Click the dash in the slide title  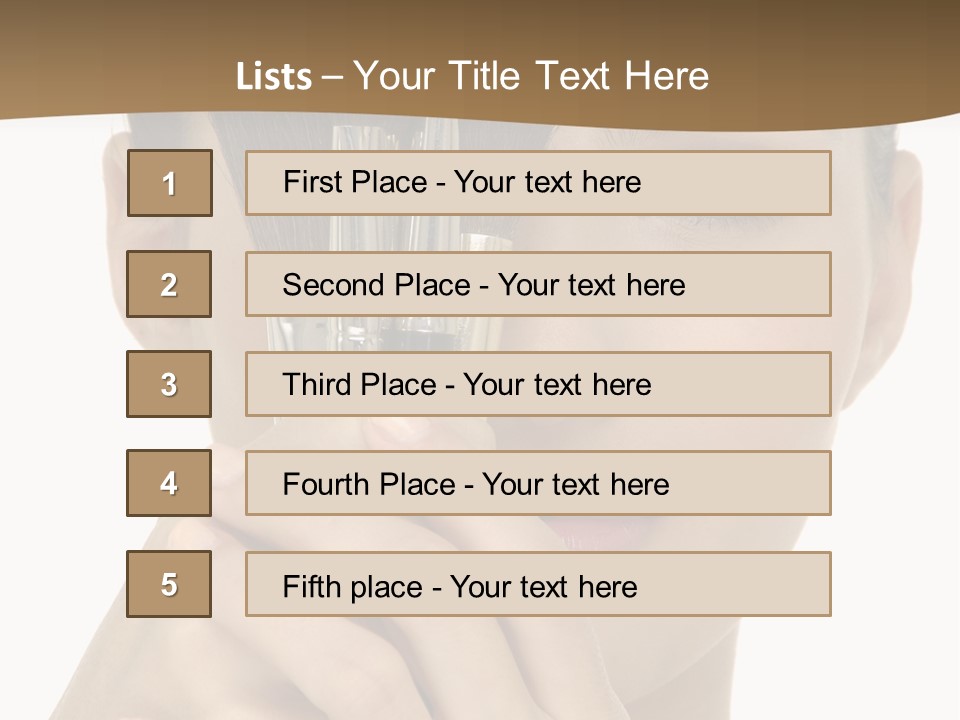coord(333,77)
